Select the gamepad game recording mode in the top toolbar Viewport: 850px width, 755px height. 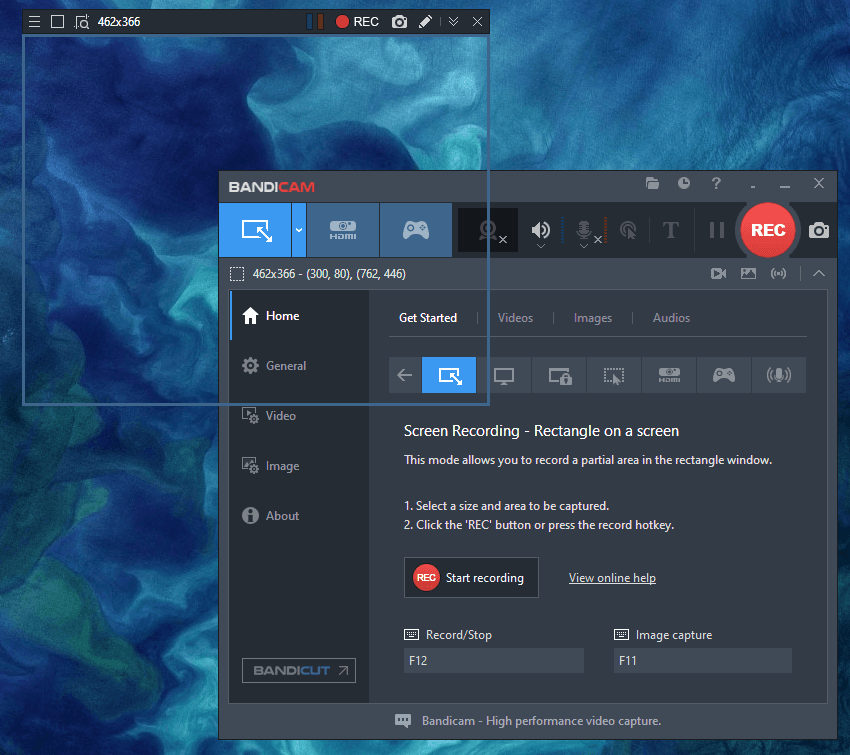[x=415, y=230]
